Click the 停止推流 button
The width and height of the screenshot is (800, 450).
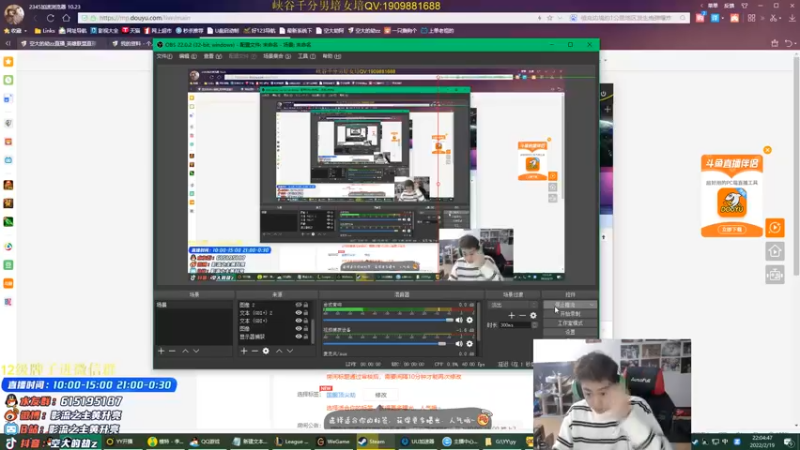(x=569, y=305)
